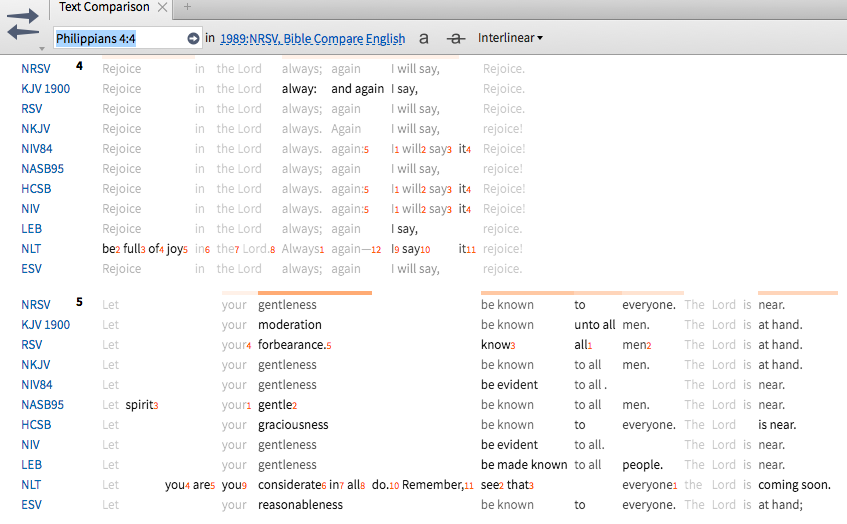
Task: Click 'alway:' in KJV 1900 row
Action: 299,89
